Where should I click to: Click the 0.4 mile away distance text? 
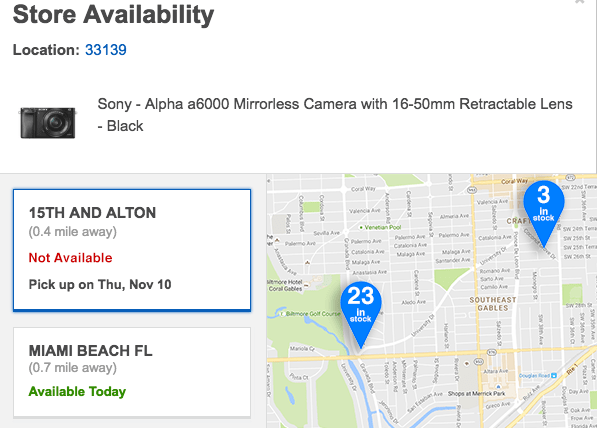coord(73,232)
